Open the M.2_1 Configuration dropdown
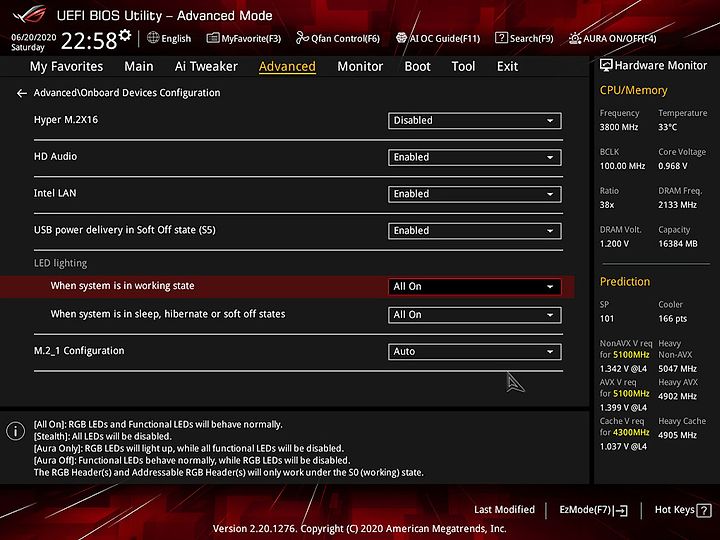720x540 pixels. 474,352
